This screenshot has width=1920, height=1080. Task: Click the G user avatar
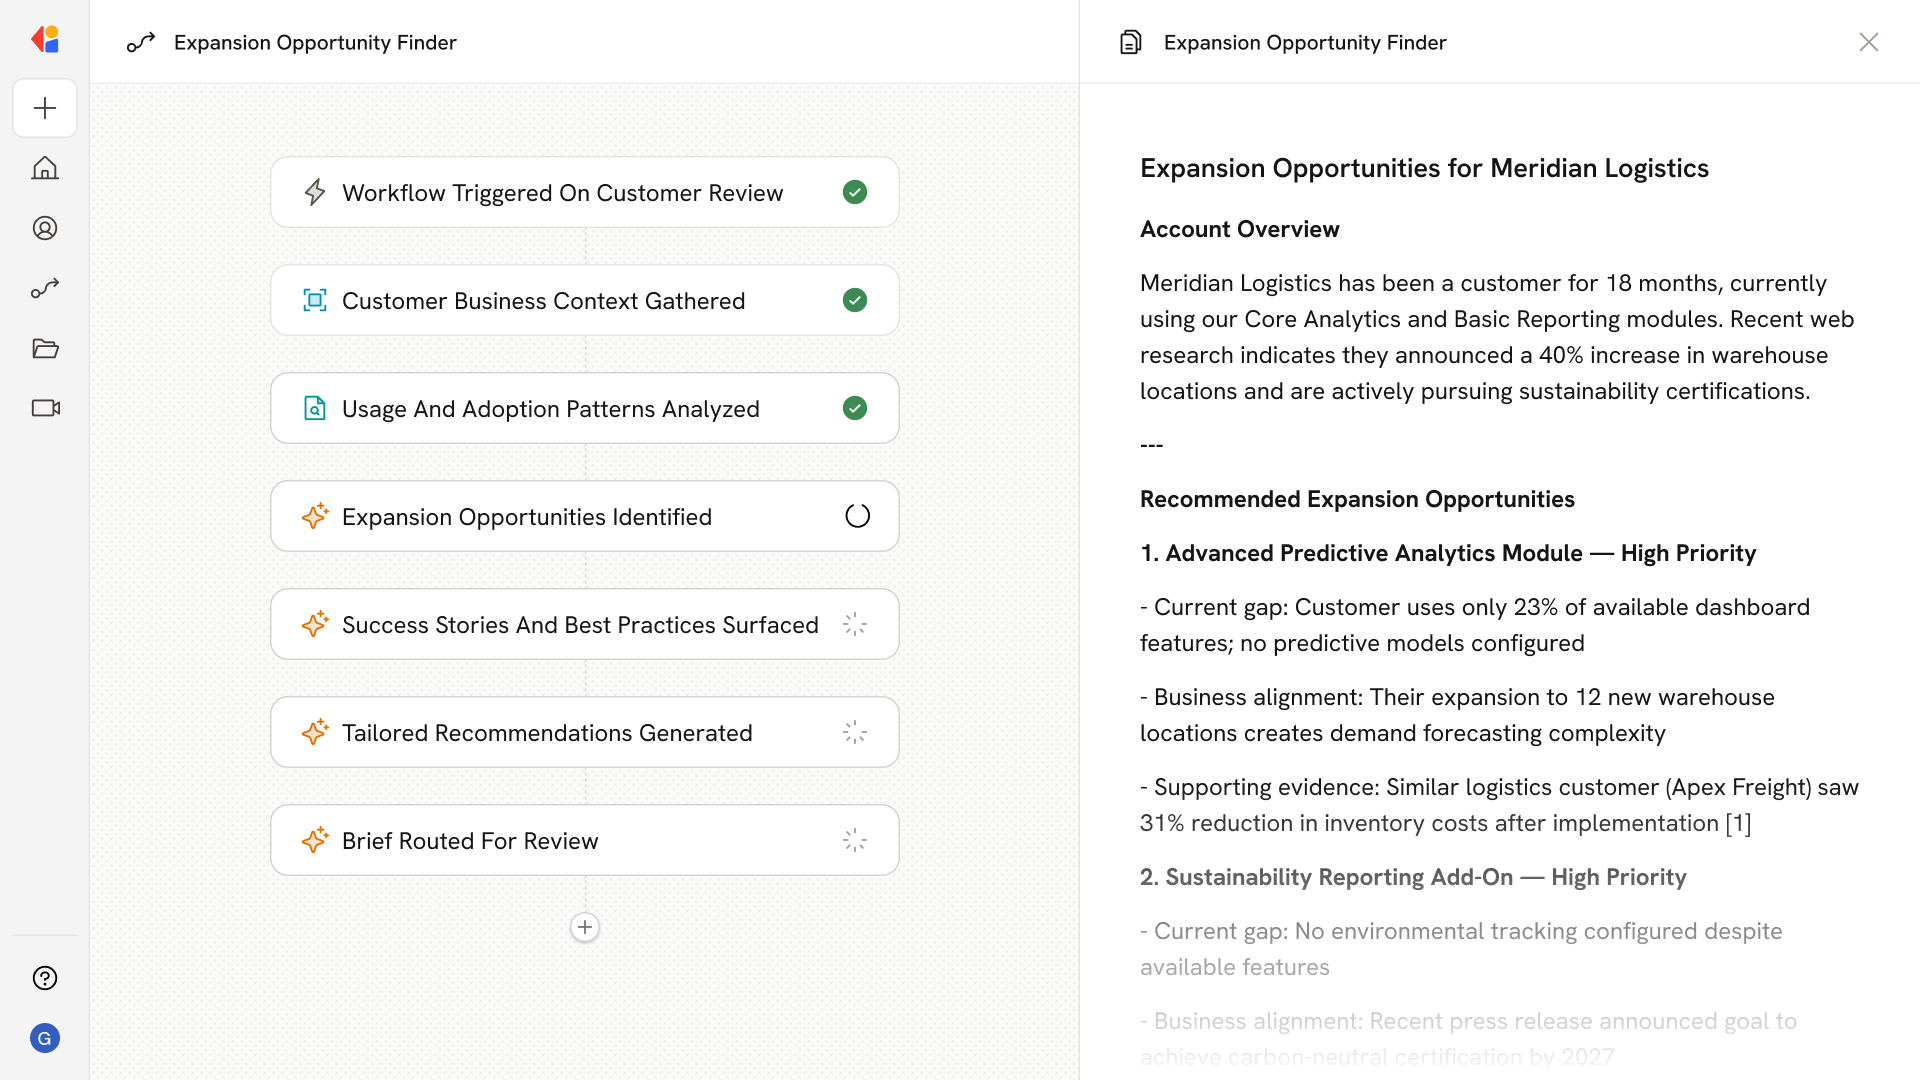45,1038
